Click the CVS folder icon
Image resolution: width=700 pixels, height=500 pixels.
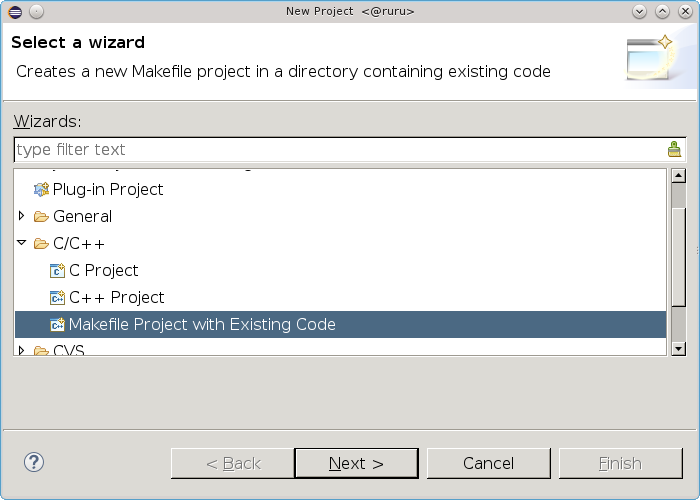pyautogui.click(x=41, y=351)
